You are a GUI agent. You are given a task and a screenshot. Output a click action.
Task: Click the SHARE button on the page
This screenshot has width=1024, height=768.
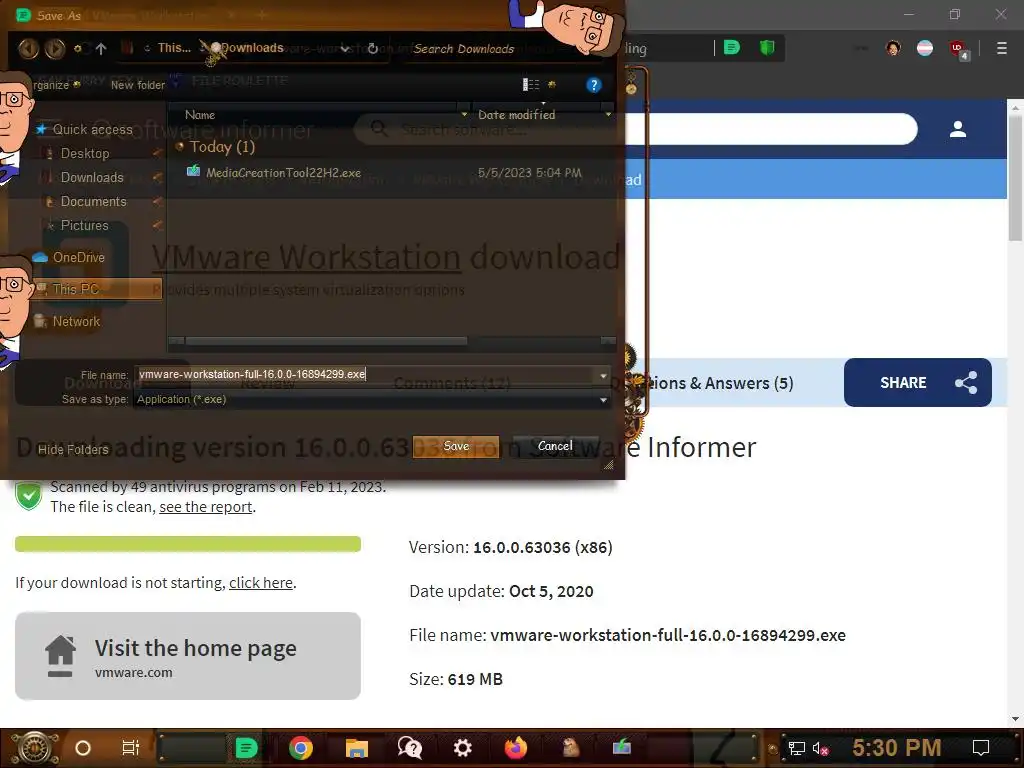click(918, 383)
